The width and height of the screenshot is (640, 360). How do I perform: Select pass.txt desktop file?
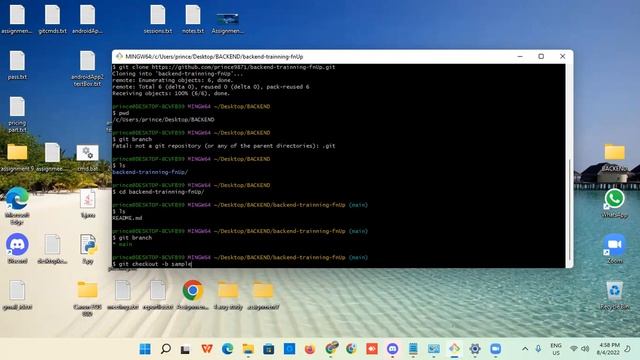pyautogui.click(x=17, y=65)
